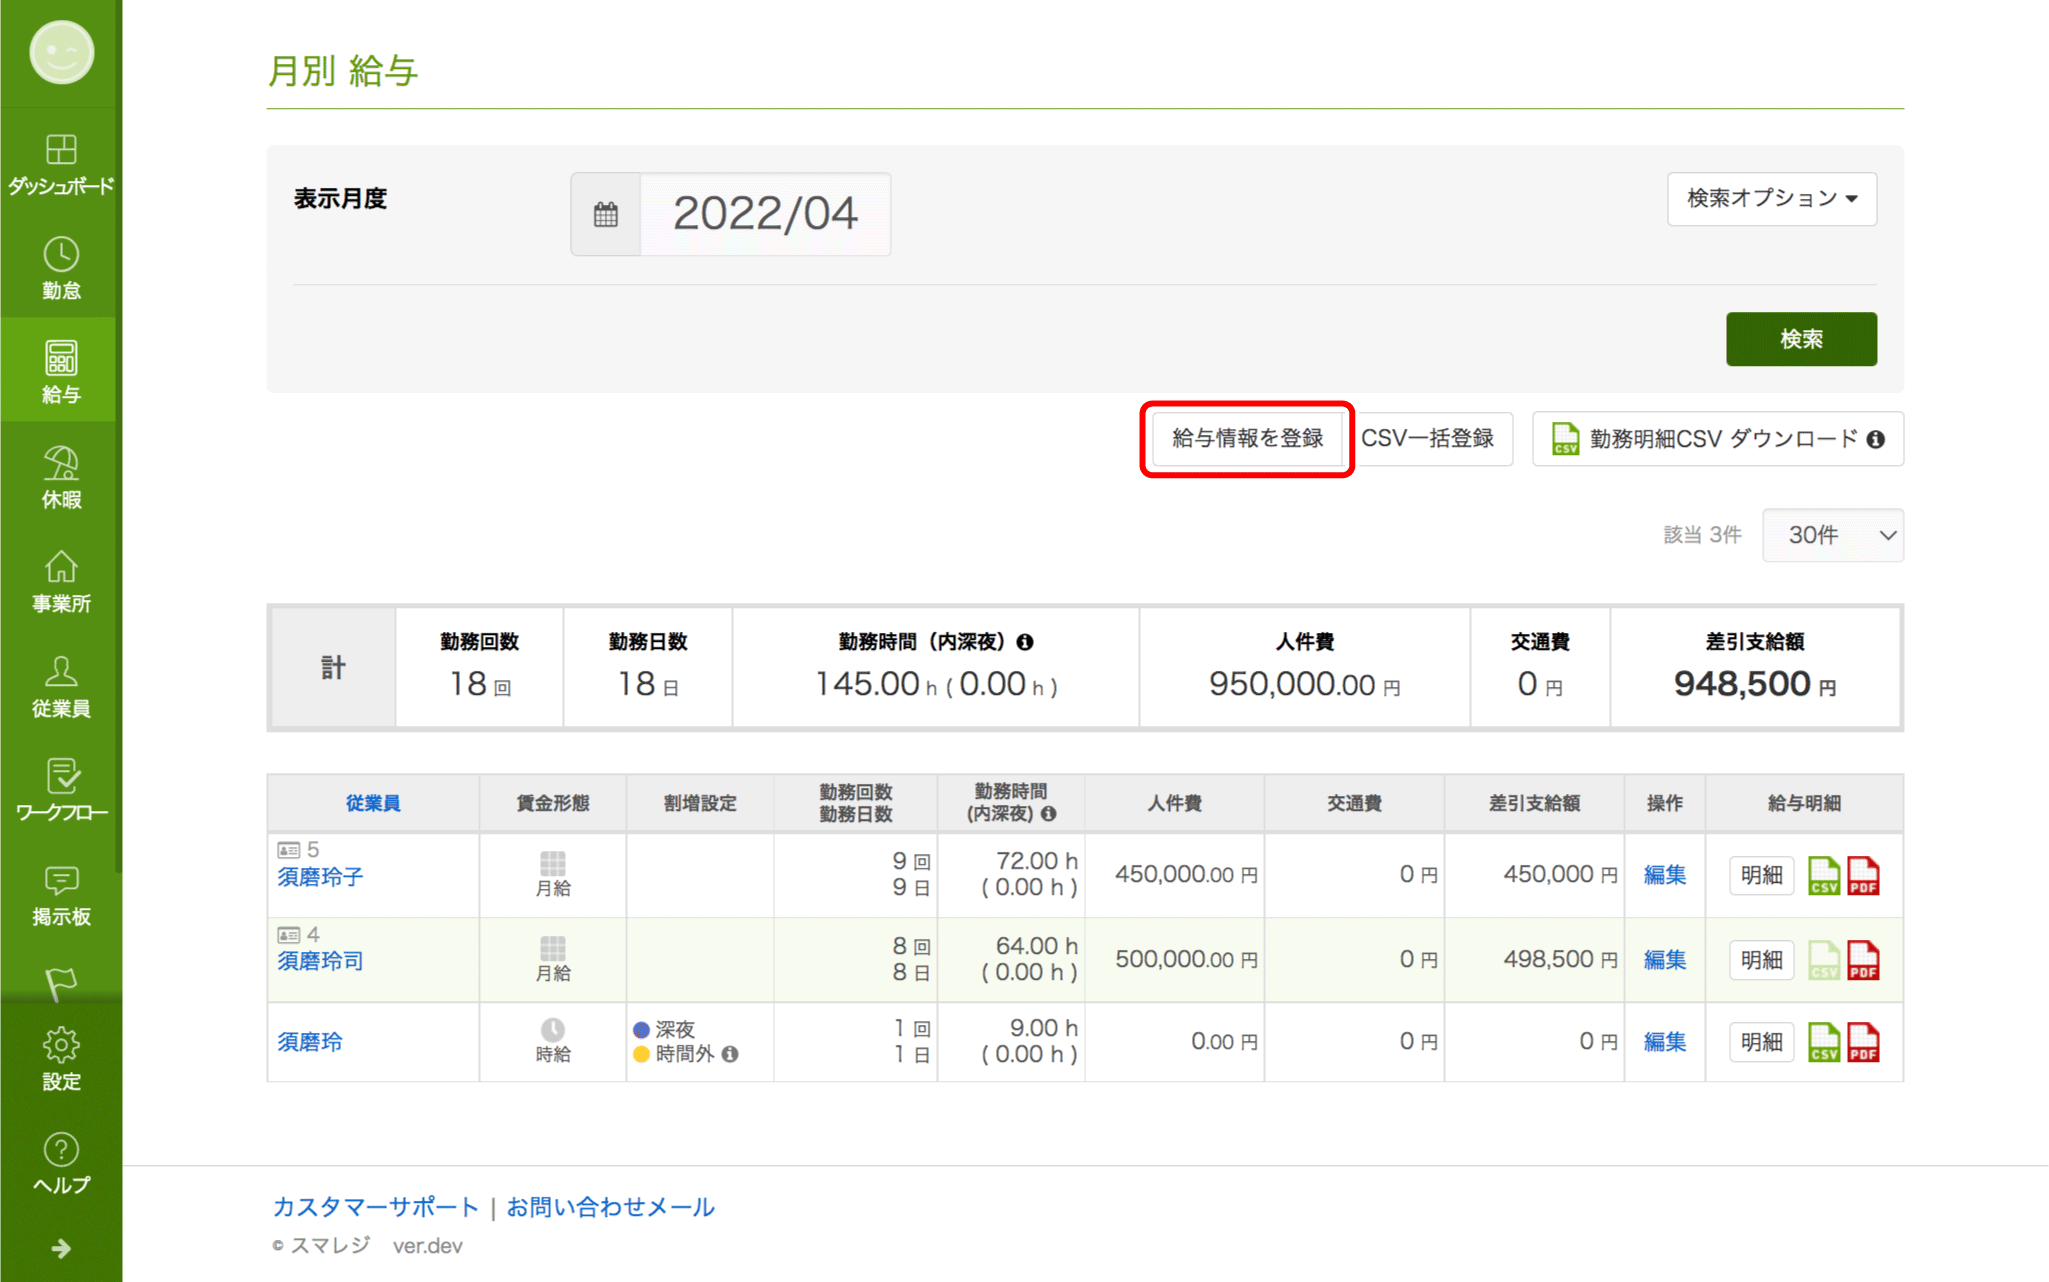Click the flag icon in sidebar
This screenshot has height=1282, width=2049.
point(61,984)
